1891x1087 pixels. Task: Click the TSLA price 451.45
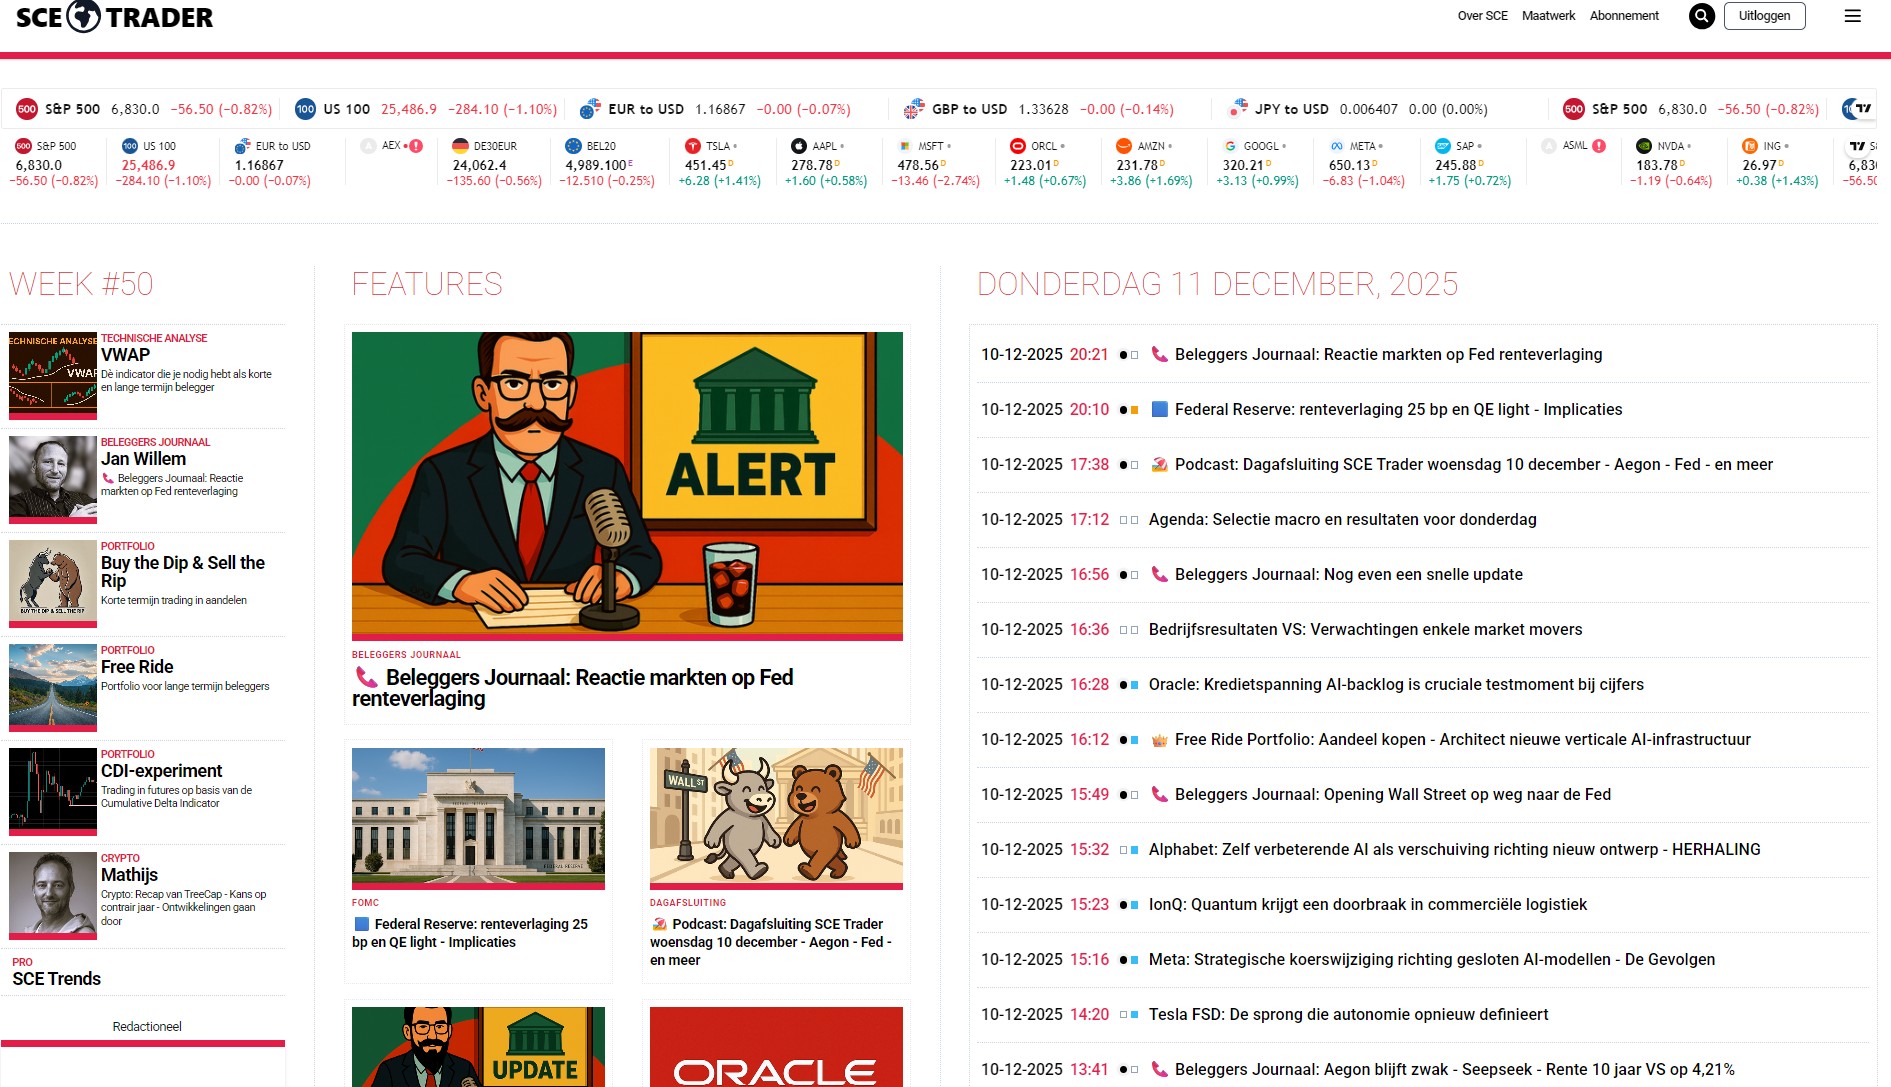(707, 165)
